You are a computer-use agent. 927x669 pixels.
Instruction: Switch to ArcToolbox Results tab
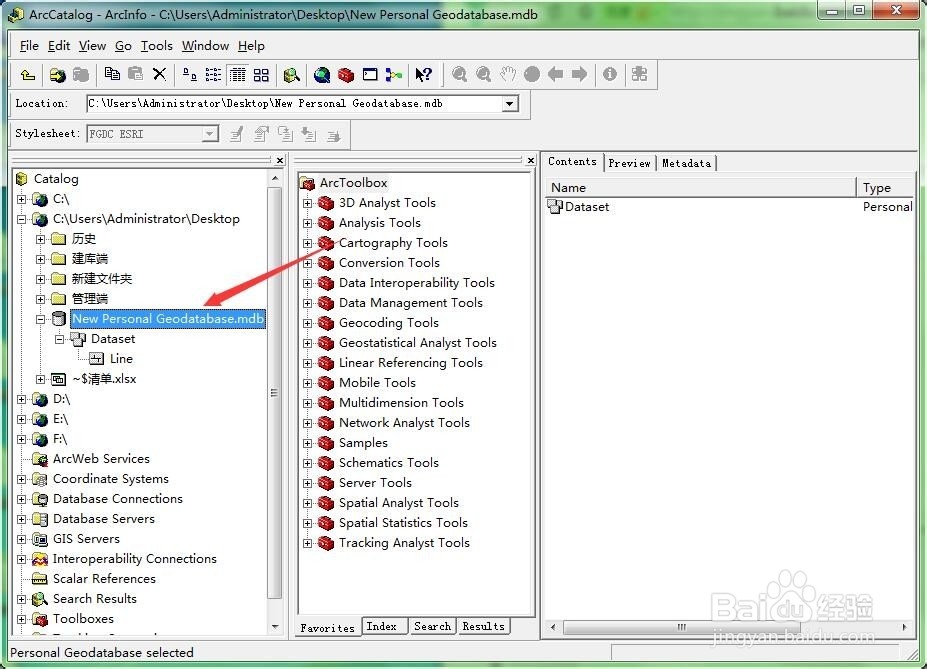[484, 626]
